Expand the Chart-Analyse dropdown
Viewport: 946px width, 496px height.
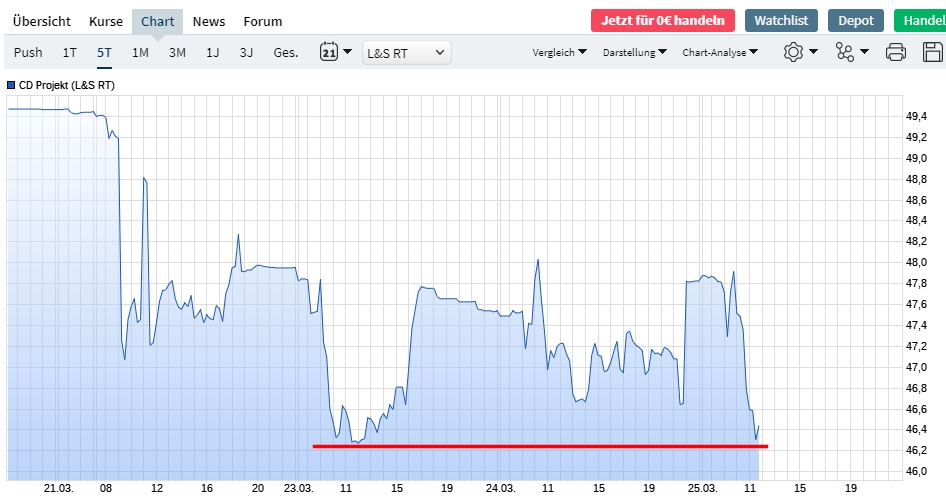click(720, 52)
